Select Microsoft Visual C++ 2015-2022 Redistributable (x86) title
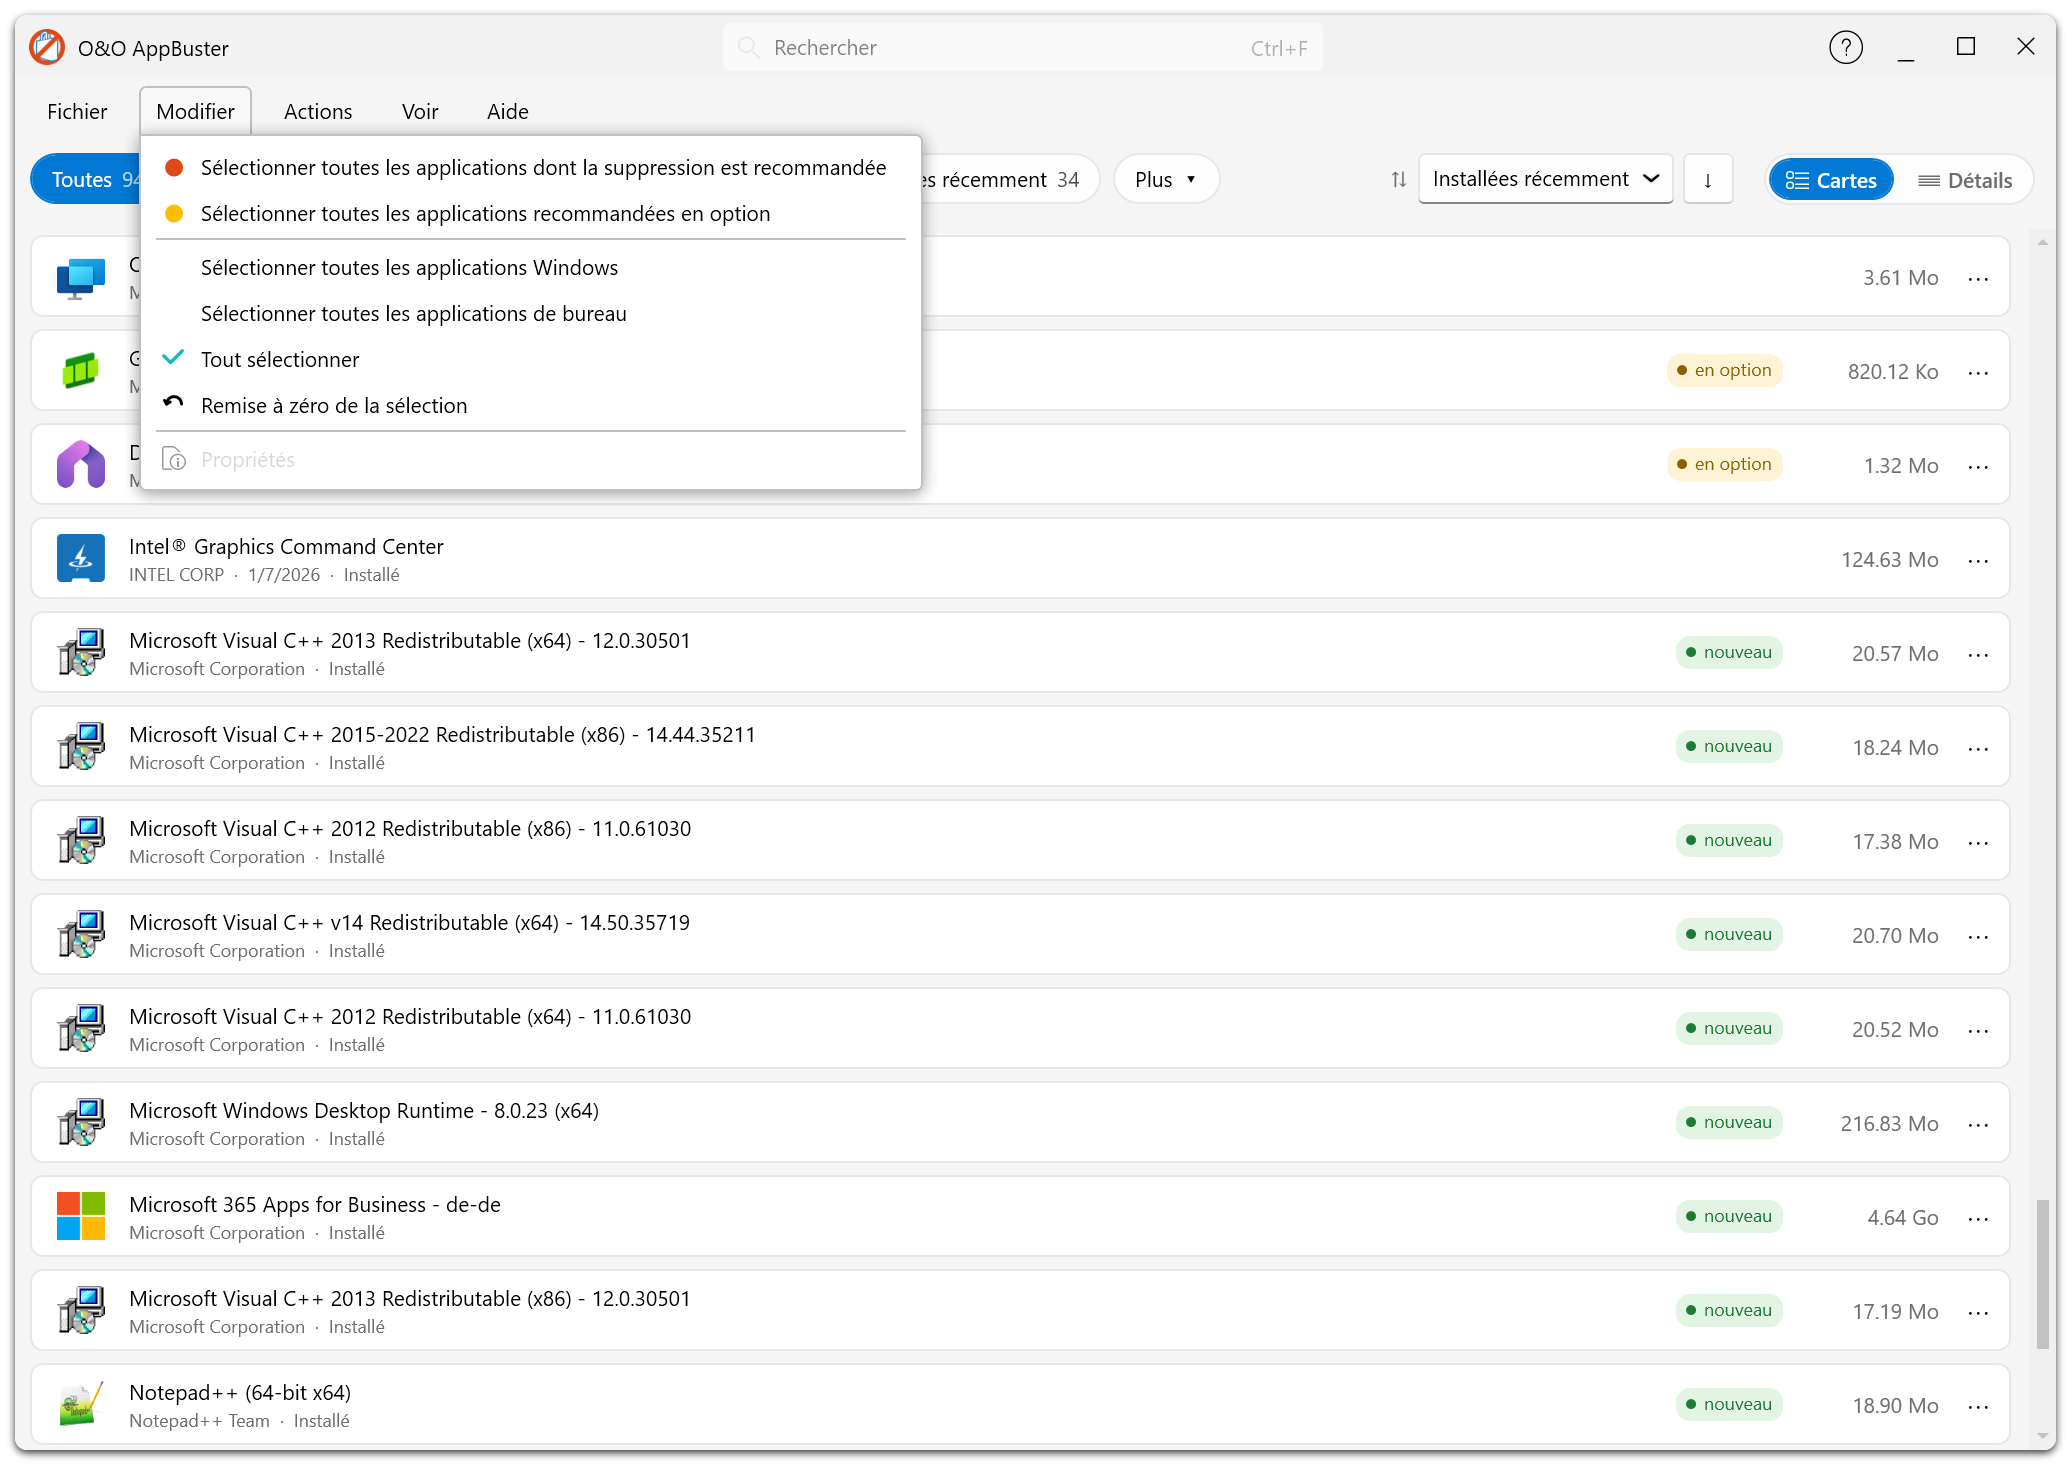Viewport: 2071px width, 1465px height. click(x=442, y=735)
